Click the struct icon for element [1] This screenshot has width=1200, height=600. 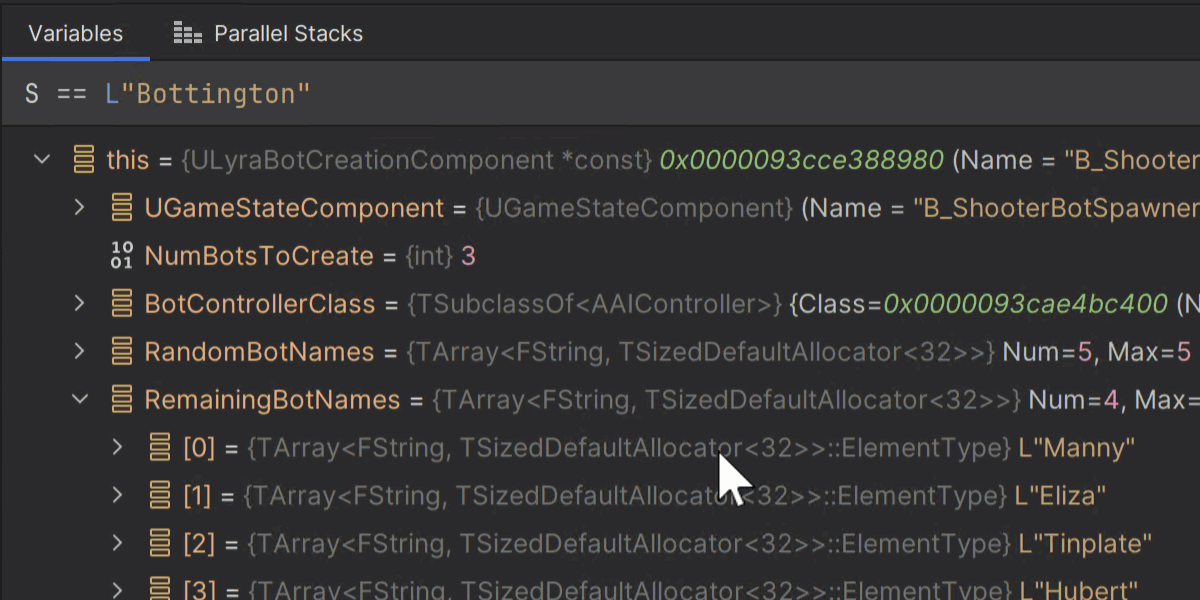tap(160, 495)
